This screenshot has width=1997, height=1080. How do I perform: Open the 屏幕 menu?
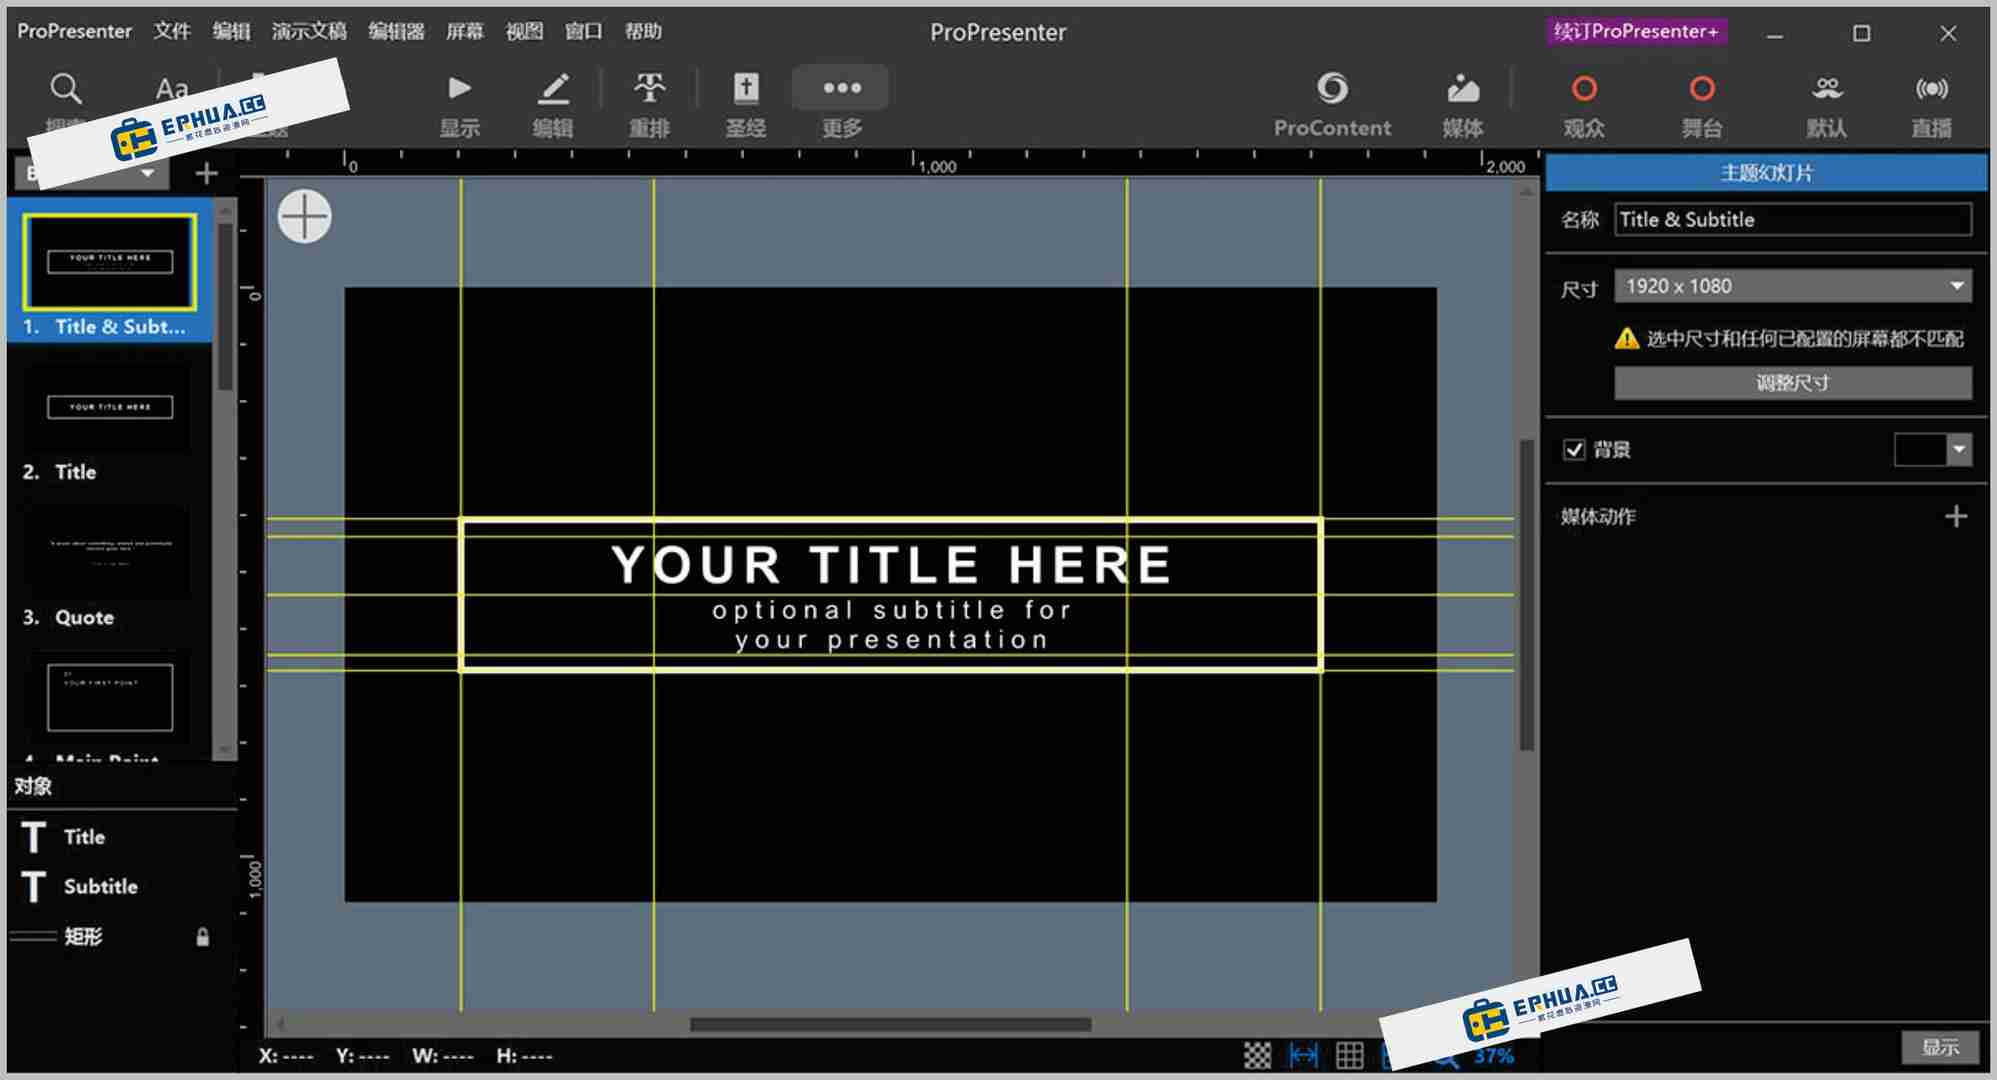pos(464,31)
